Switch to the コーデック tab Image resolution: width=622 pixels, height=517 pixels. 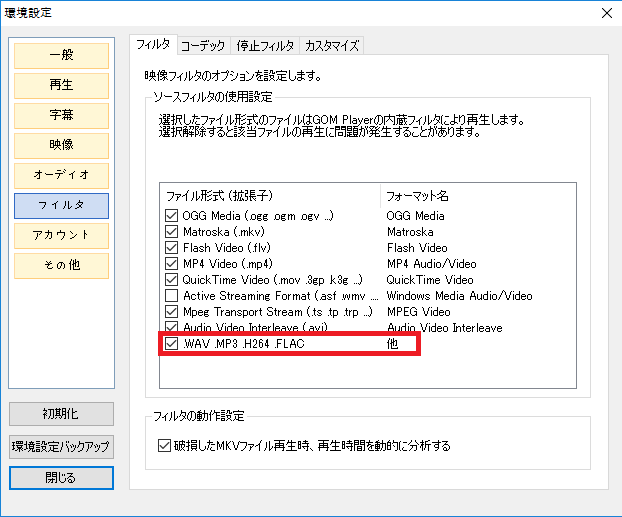203,45
